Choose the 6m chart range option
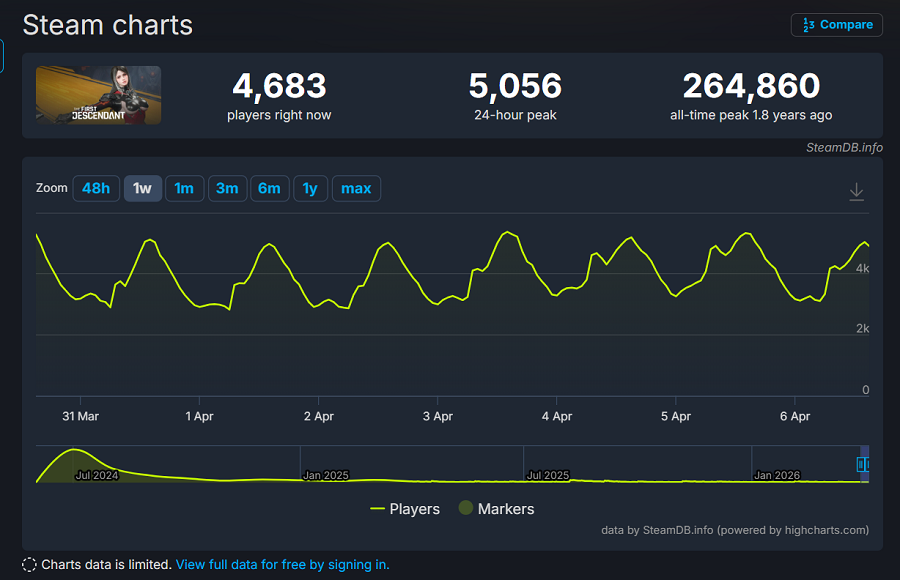 [x=269, y=188]
